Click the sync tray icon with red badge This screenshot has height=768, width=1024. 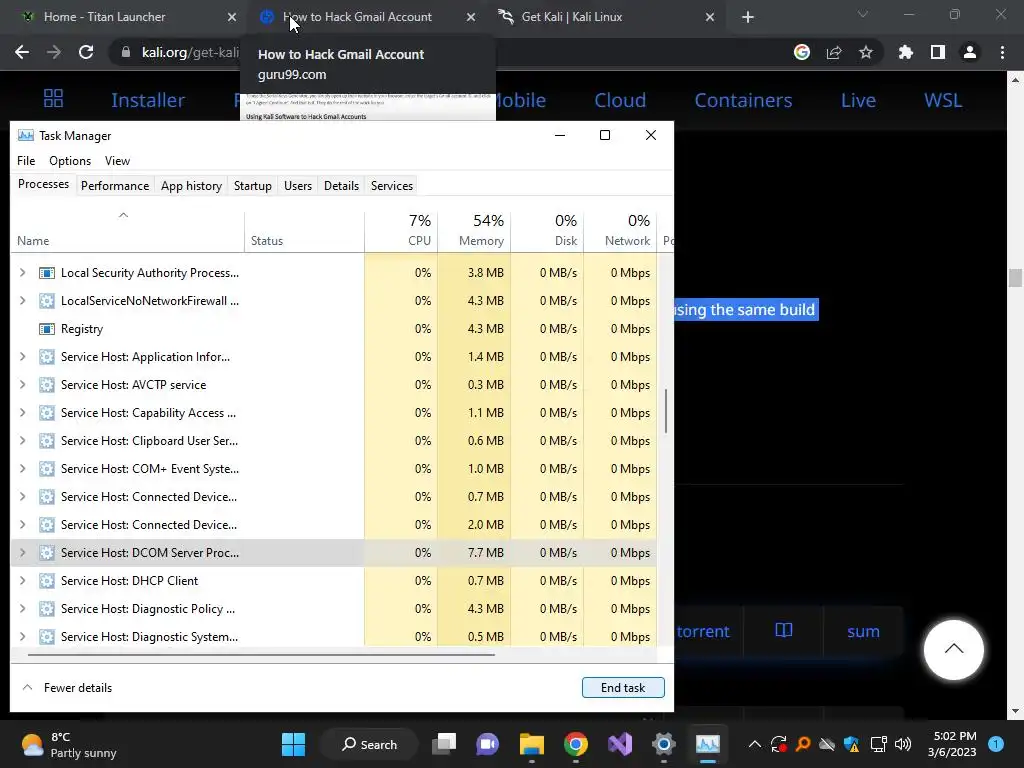click(x=778, y=744)
